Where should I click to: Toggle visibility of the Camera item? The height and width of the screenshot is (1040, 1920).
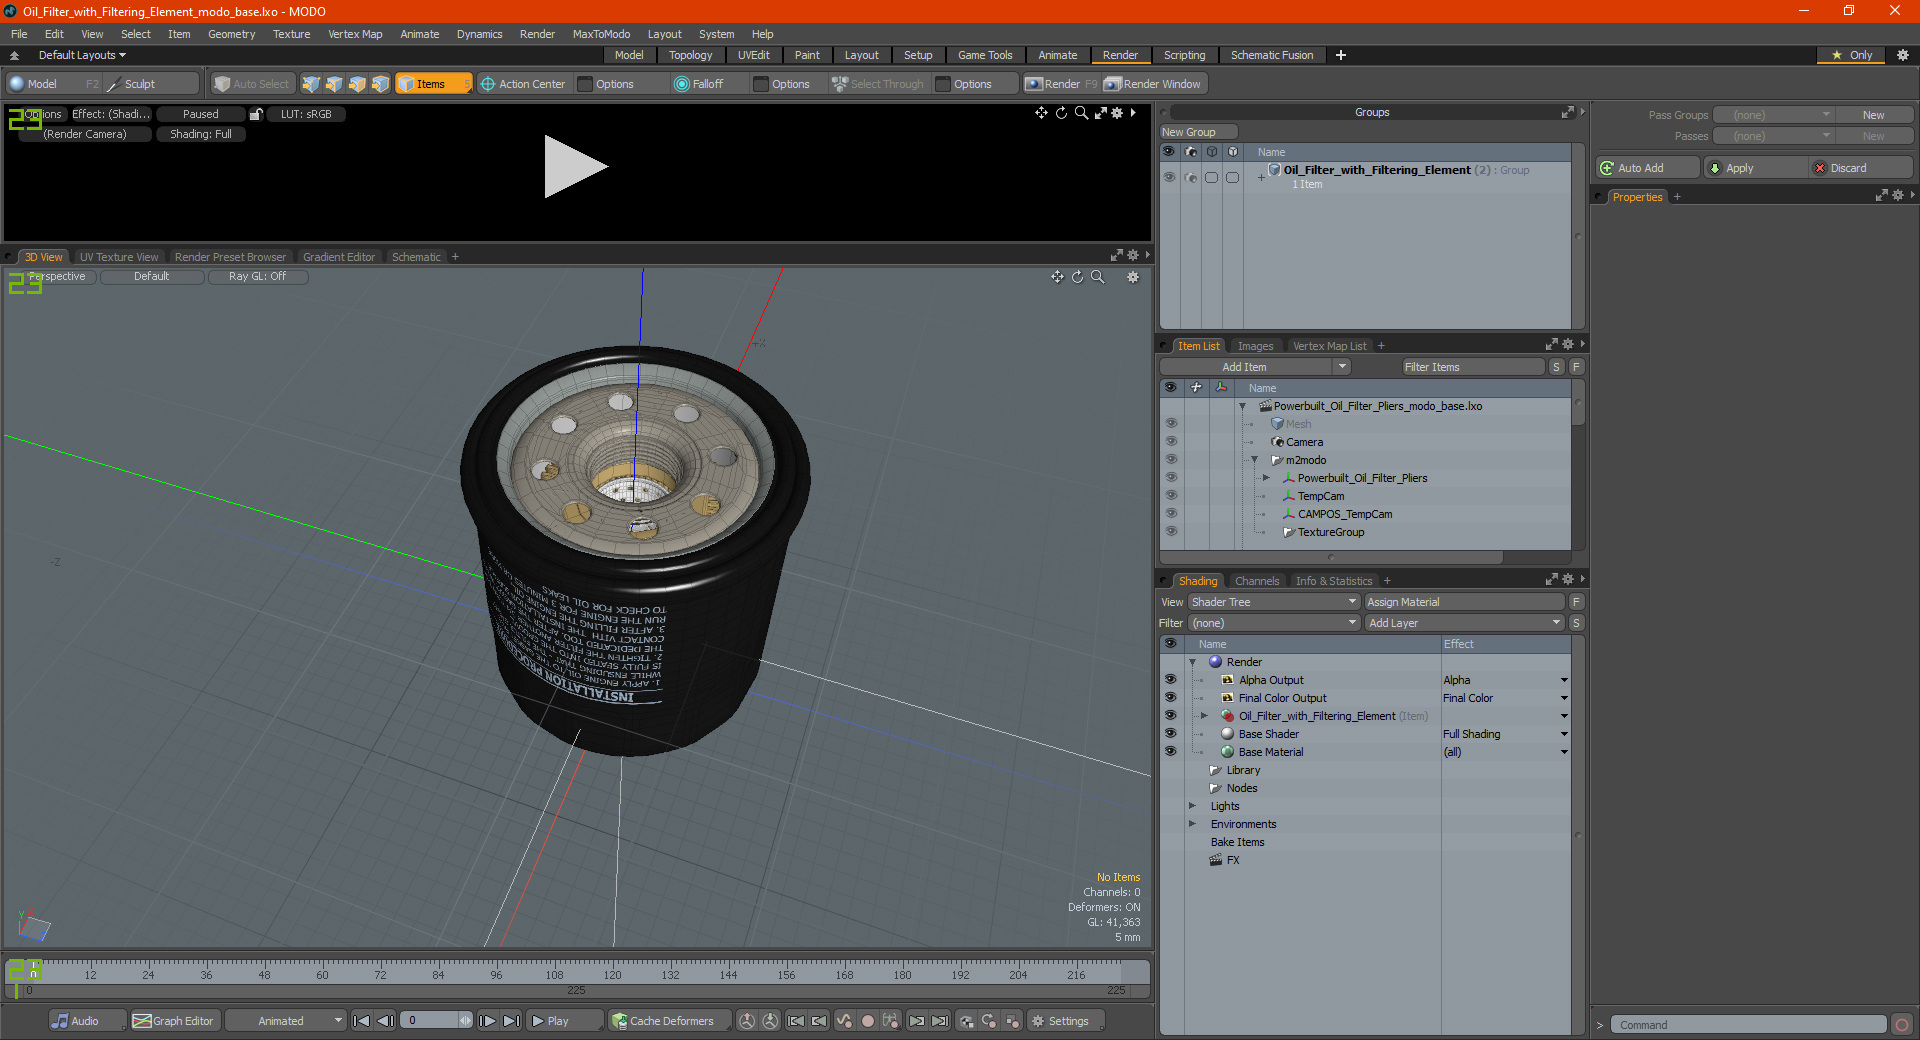click(1171, 442)
